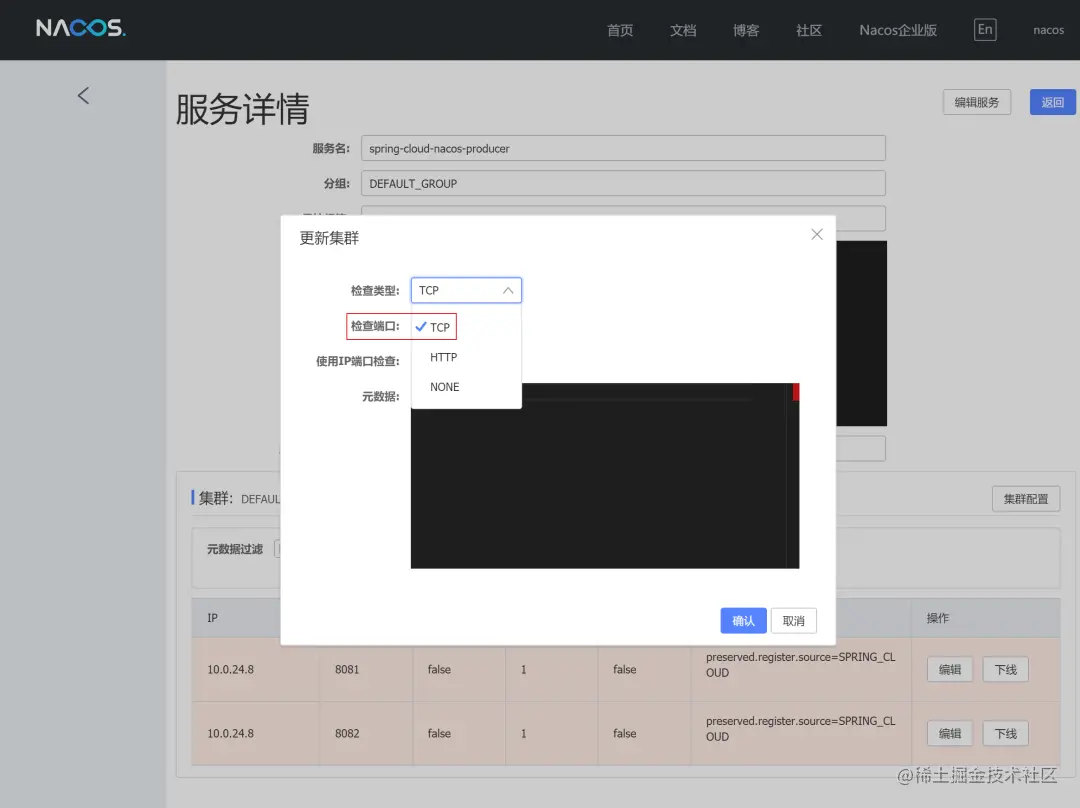Screen dimensions: 1080x808
Task: Open 集群配置 settings
Action: point(1026,498)
